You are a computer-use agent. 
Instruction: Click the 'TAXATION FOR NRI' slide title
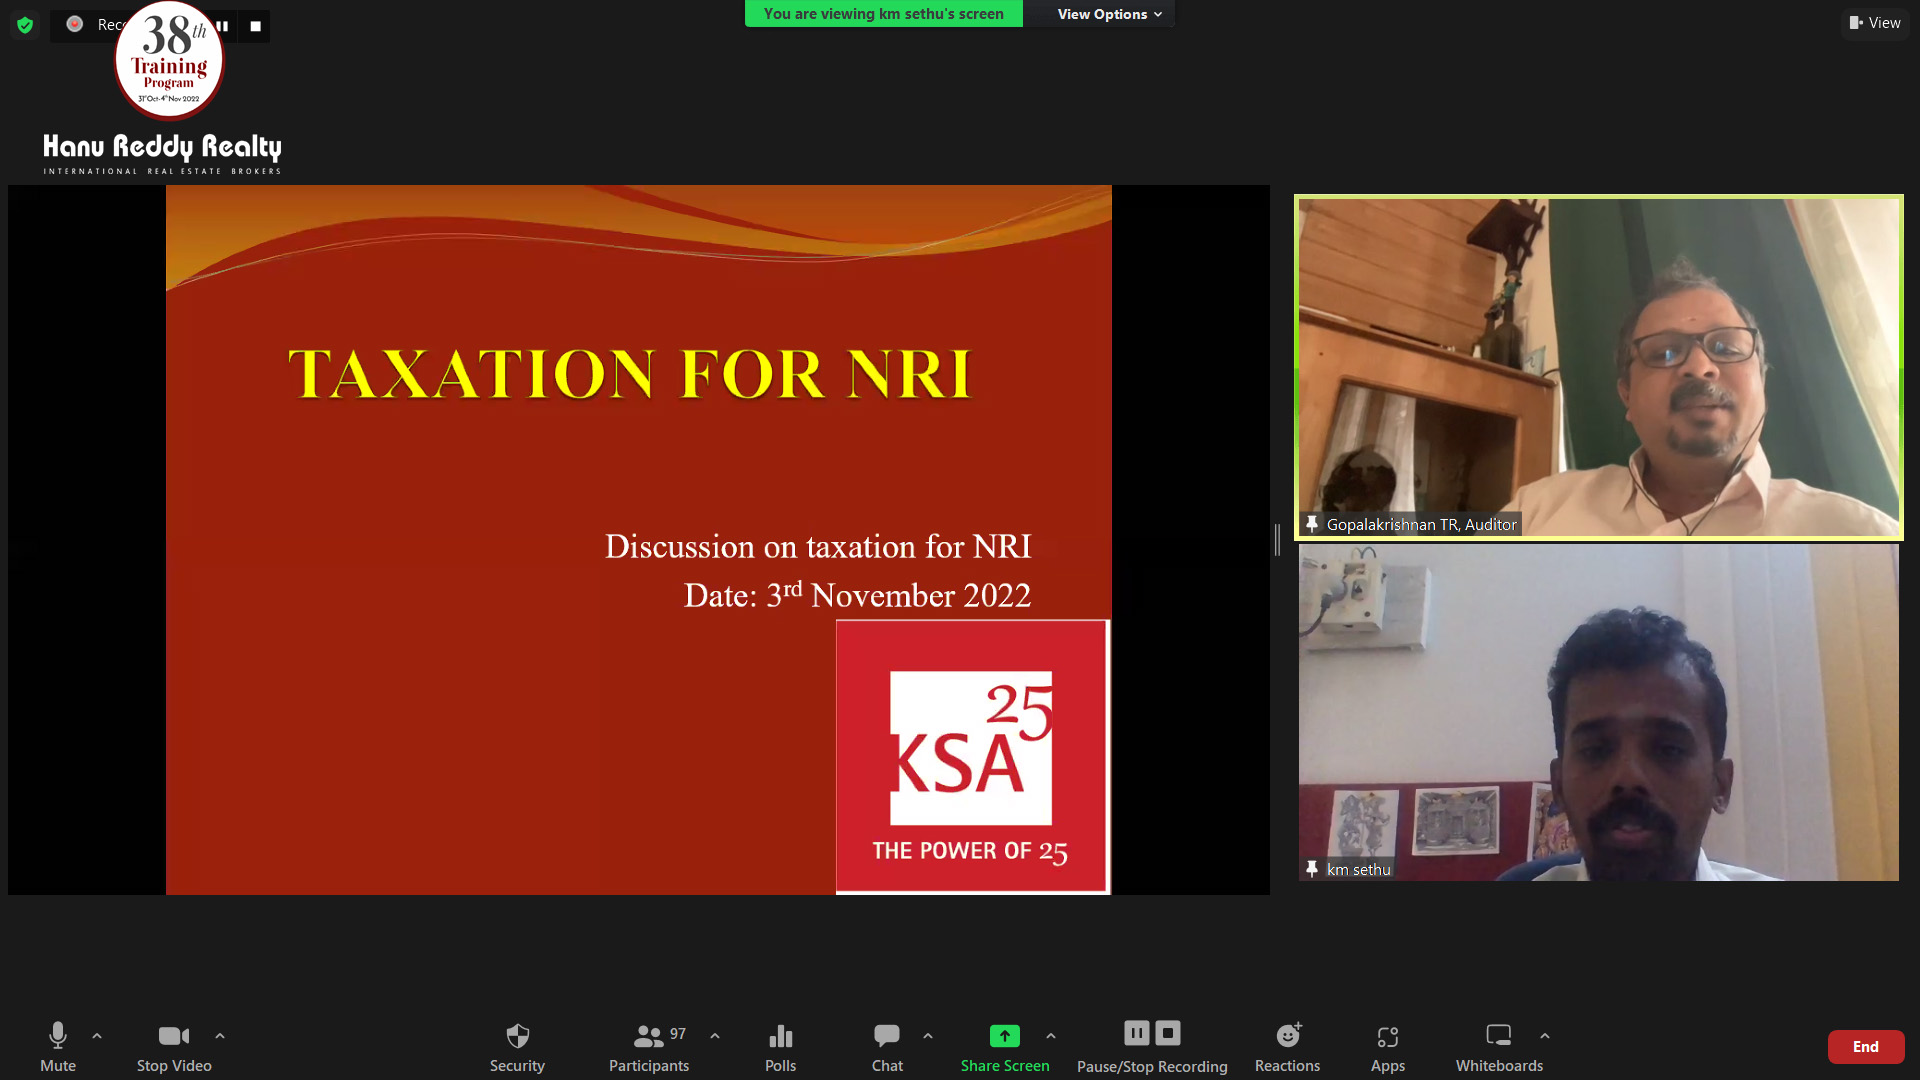630,374
